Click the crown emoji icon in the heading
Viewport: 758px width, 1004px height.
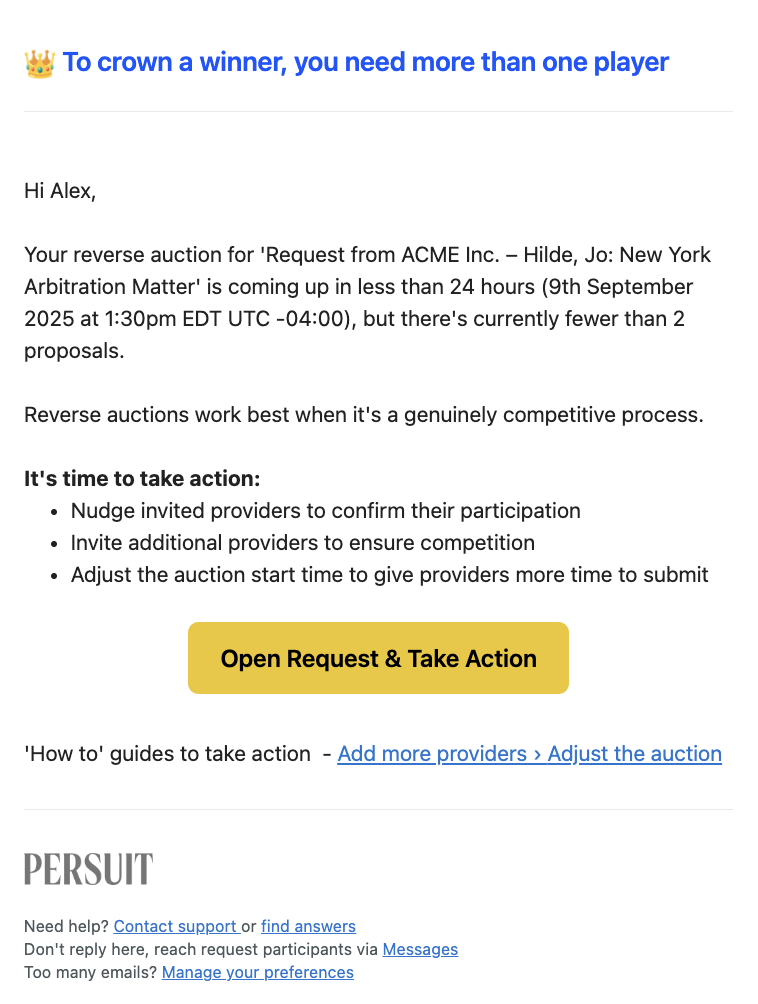pos(40,63)
